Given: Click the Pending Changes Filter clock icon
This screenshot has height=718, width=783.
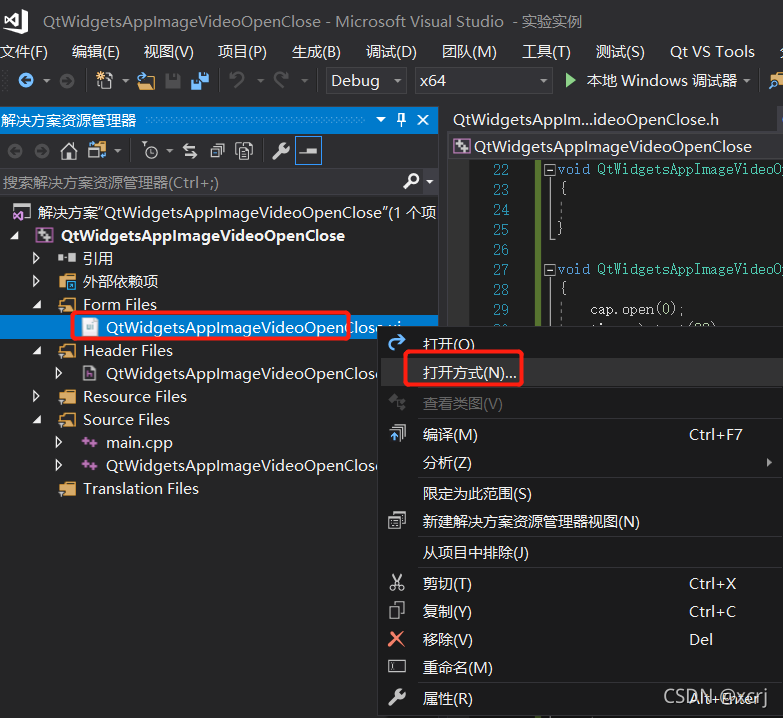Looking at the screenshot, I should click(x=150, y=150).
